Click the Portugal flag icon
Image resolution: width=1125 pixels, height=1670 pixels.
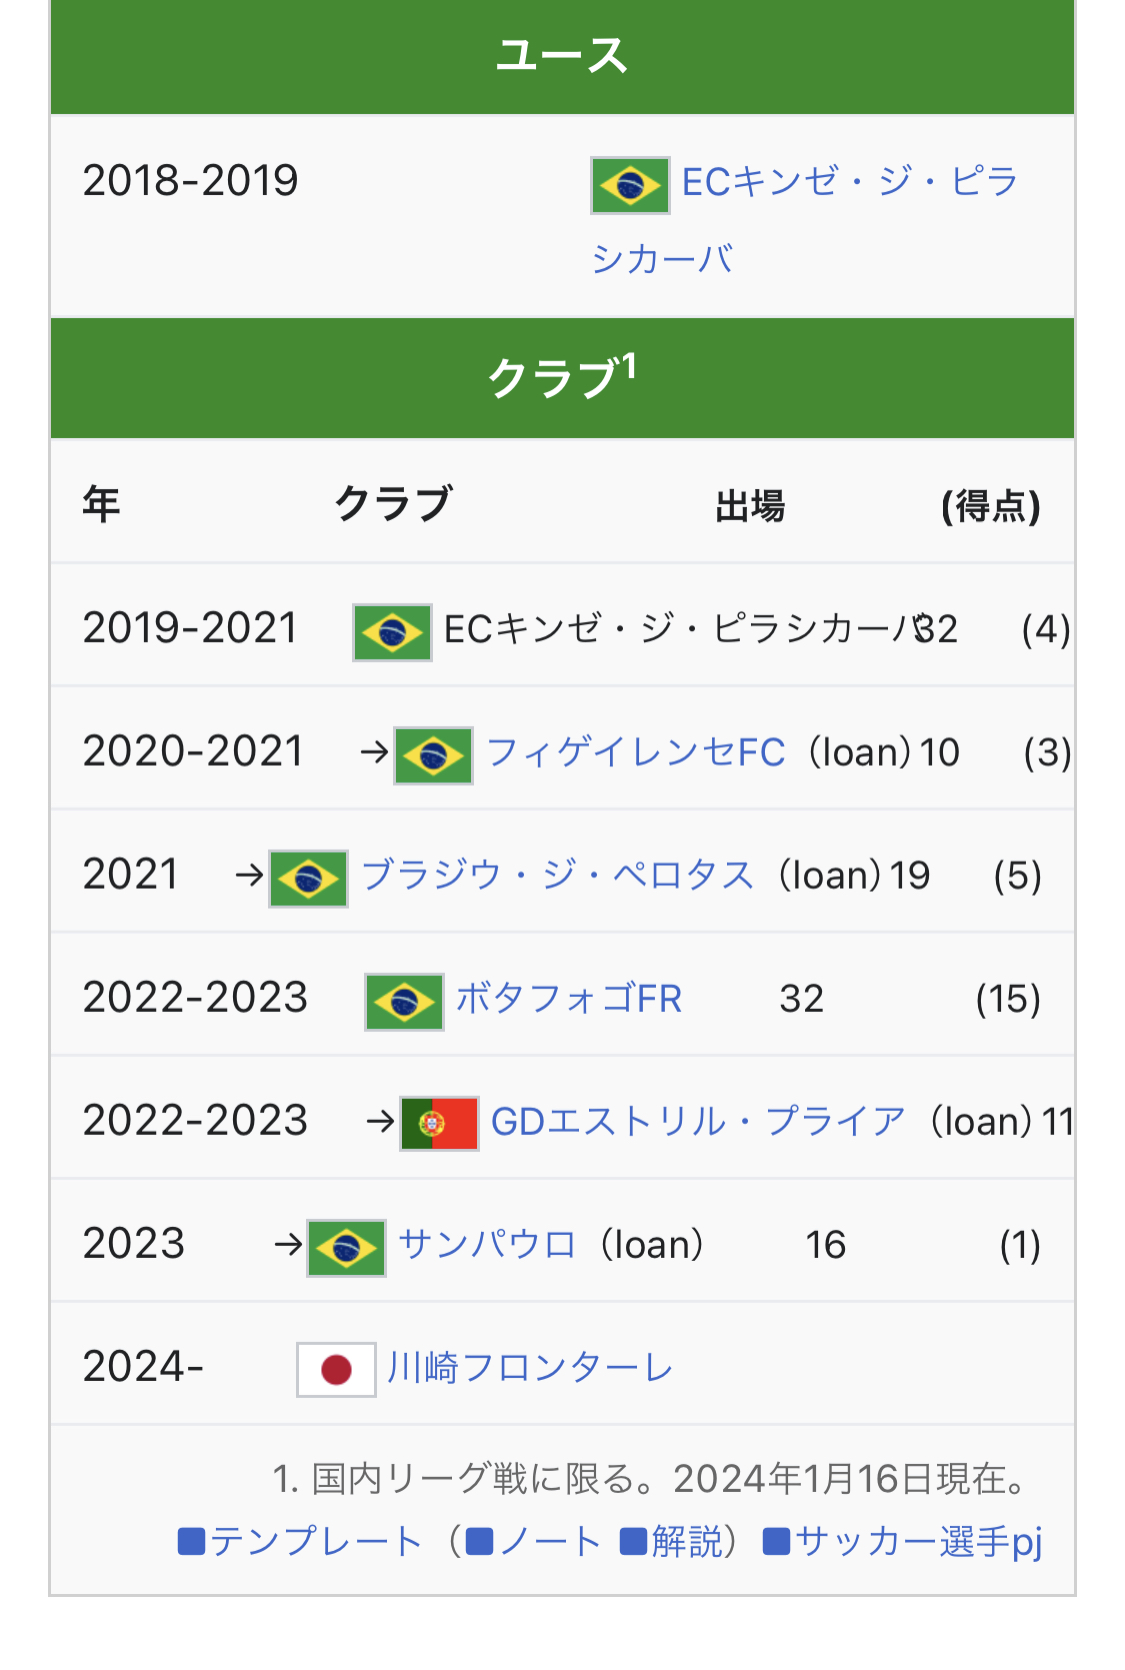coord(439,1124)
